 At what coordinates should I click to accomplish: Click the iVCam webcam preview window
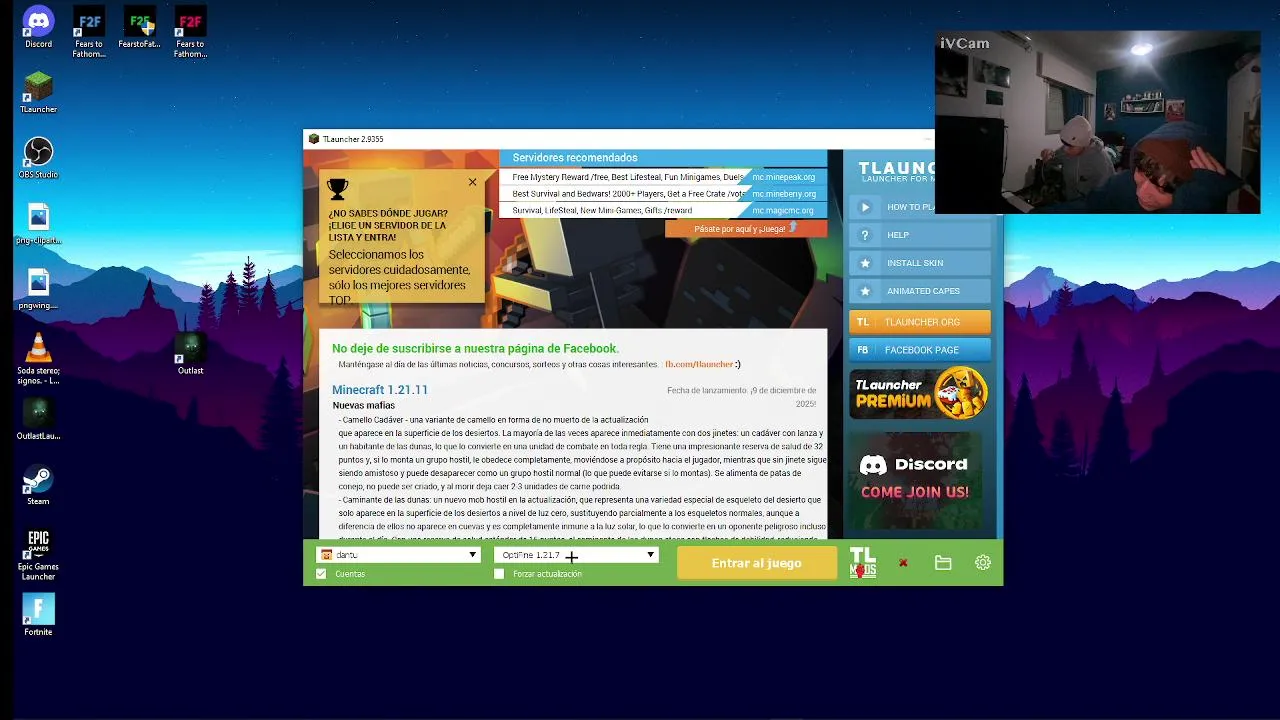tap(1097, 122)
